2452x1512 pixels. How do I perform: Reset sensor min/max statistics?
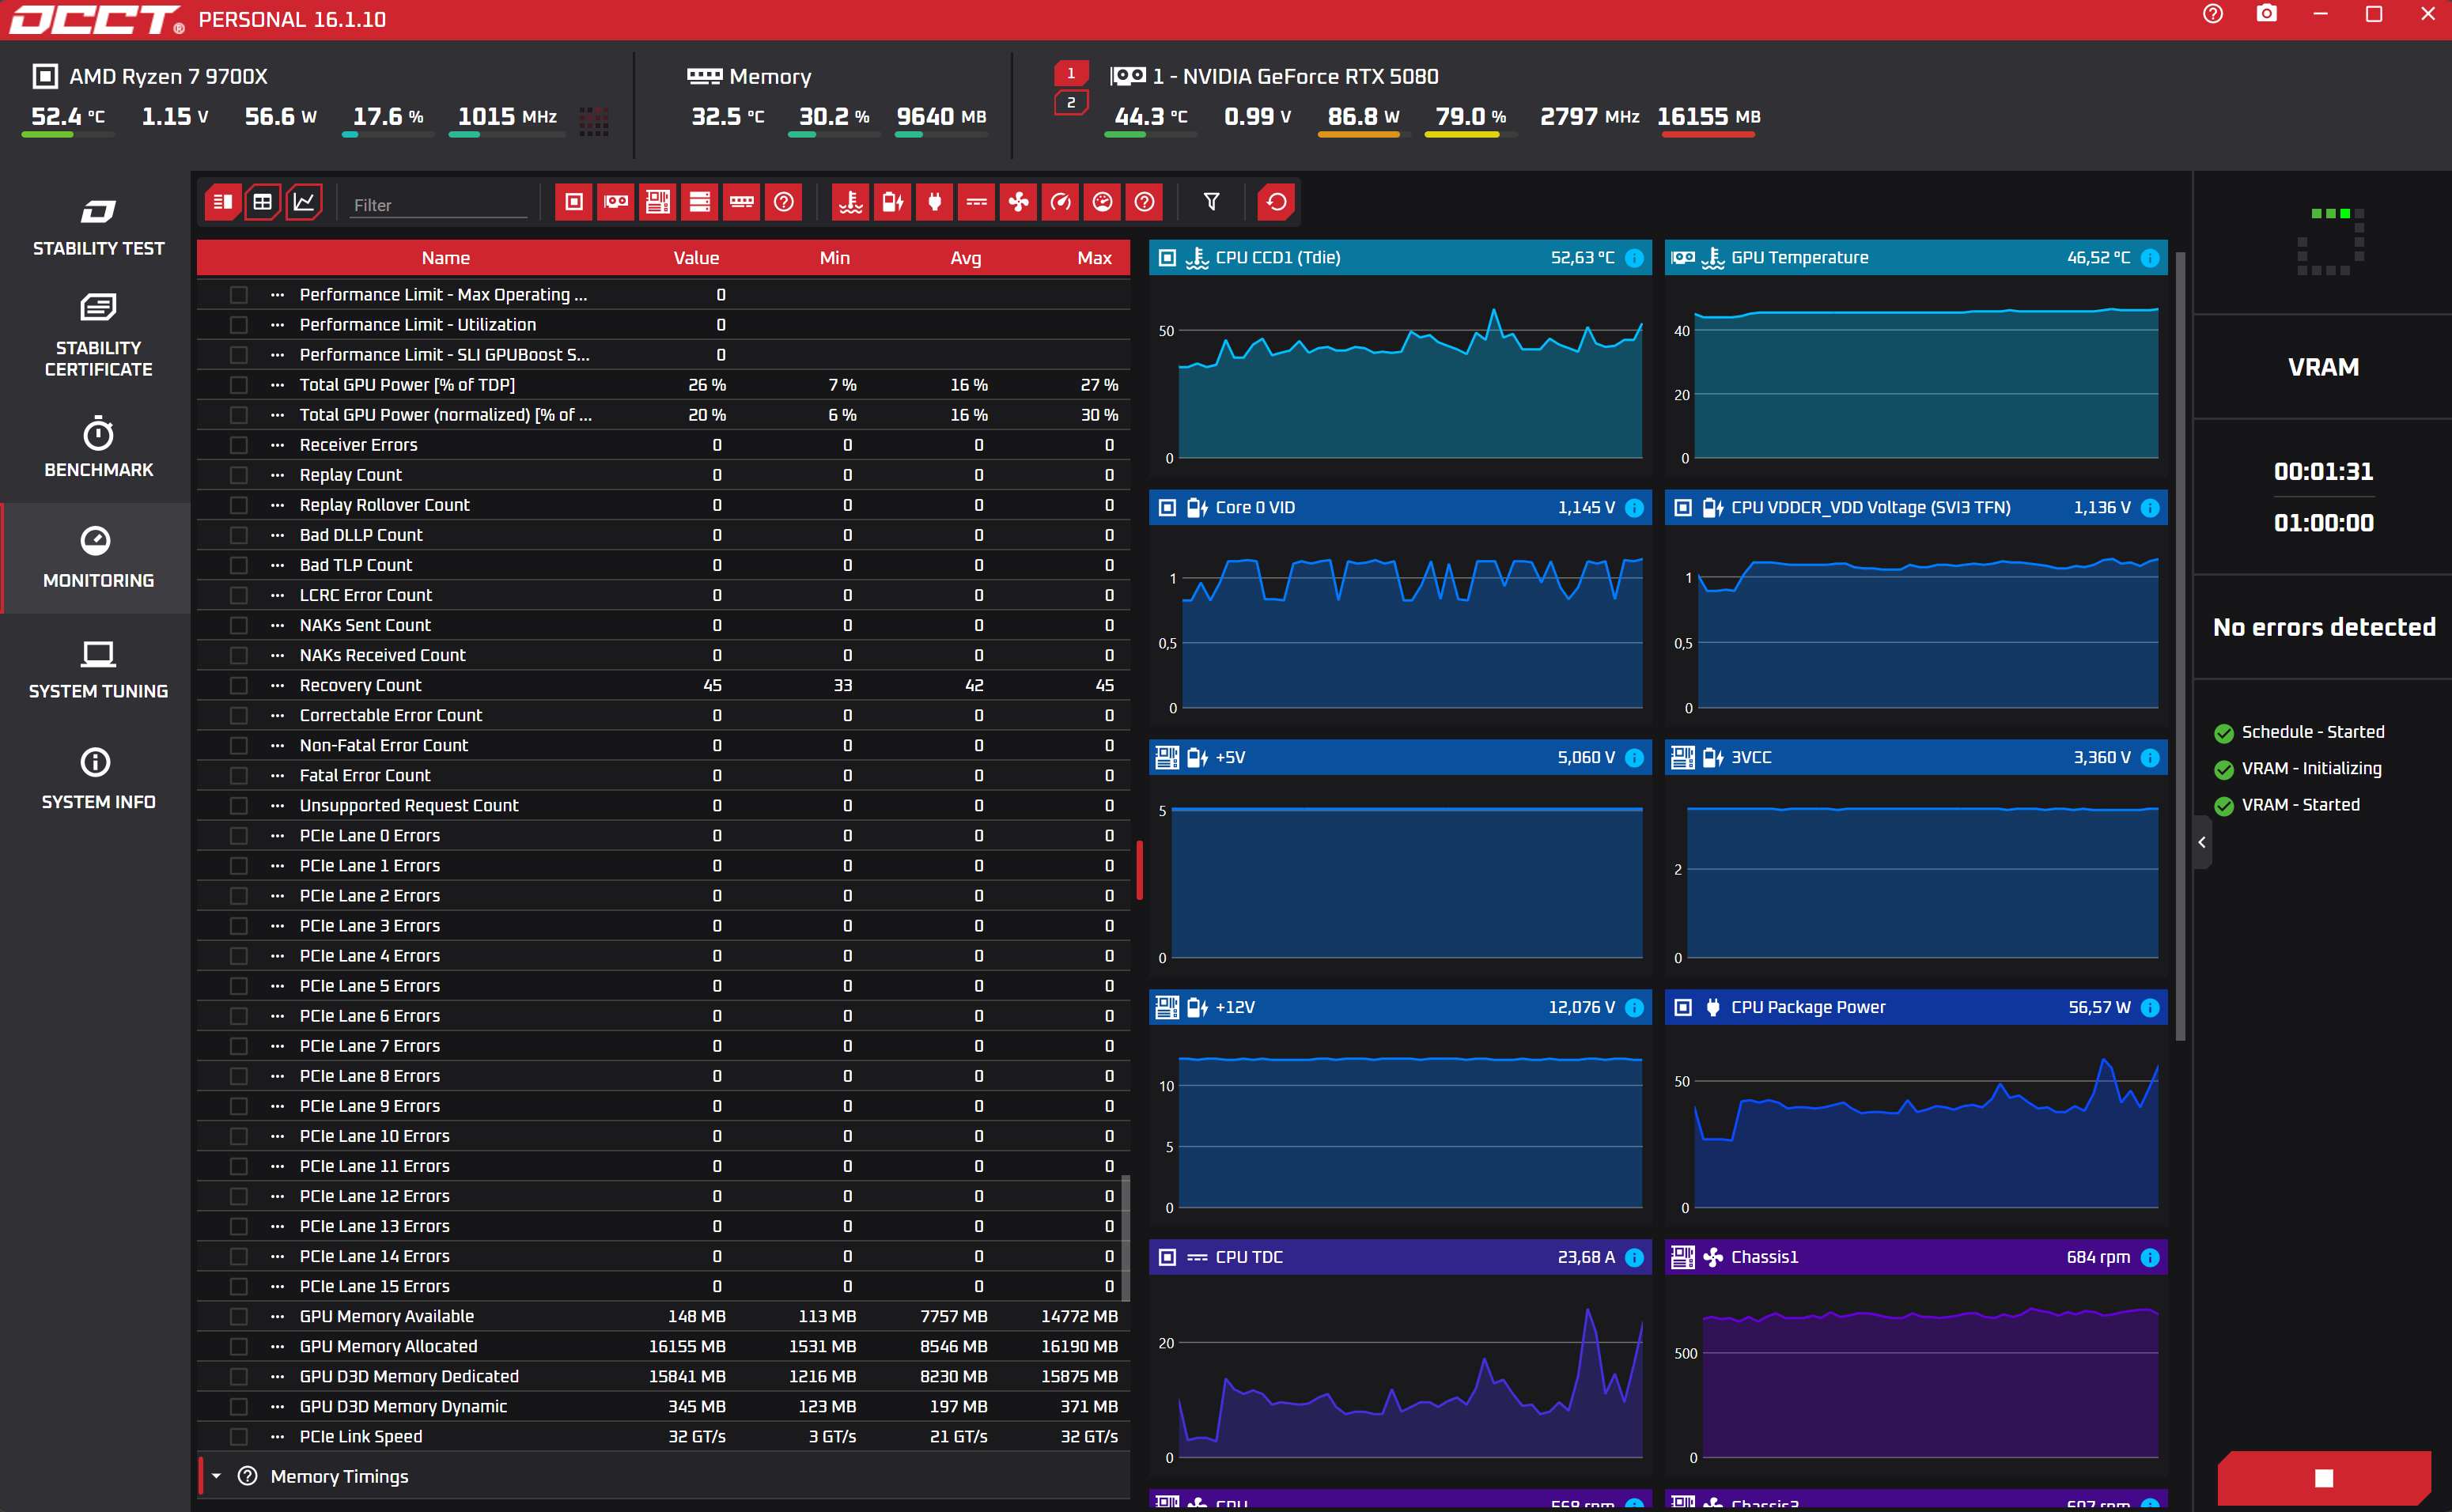click(x=1277, y=202)
